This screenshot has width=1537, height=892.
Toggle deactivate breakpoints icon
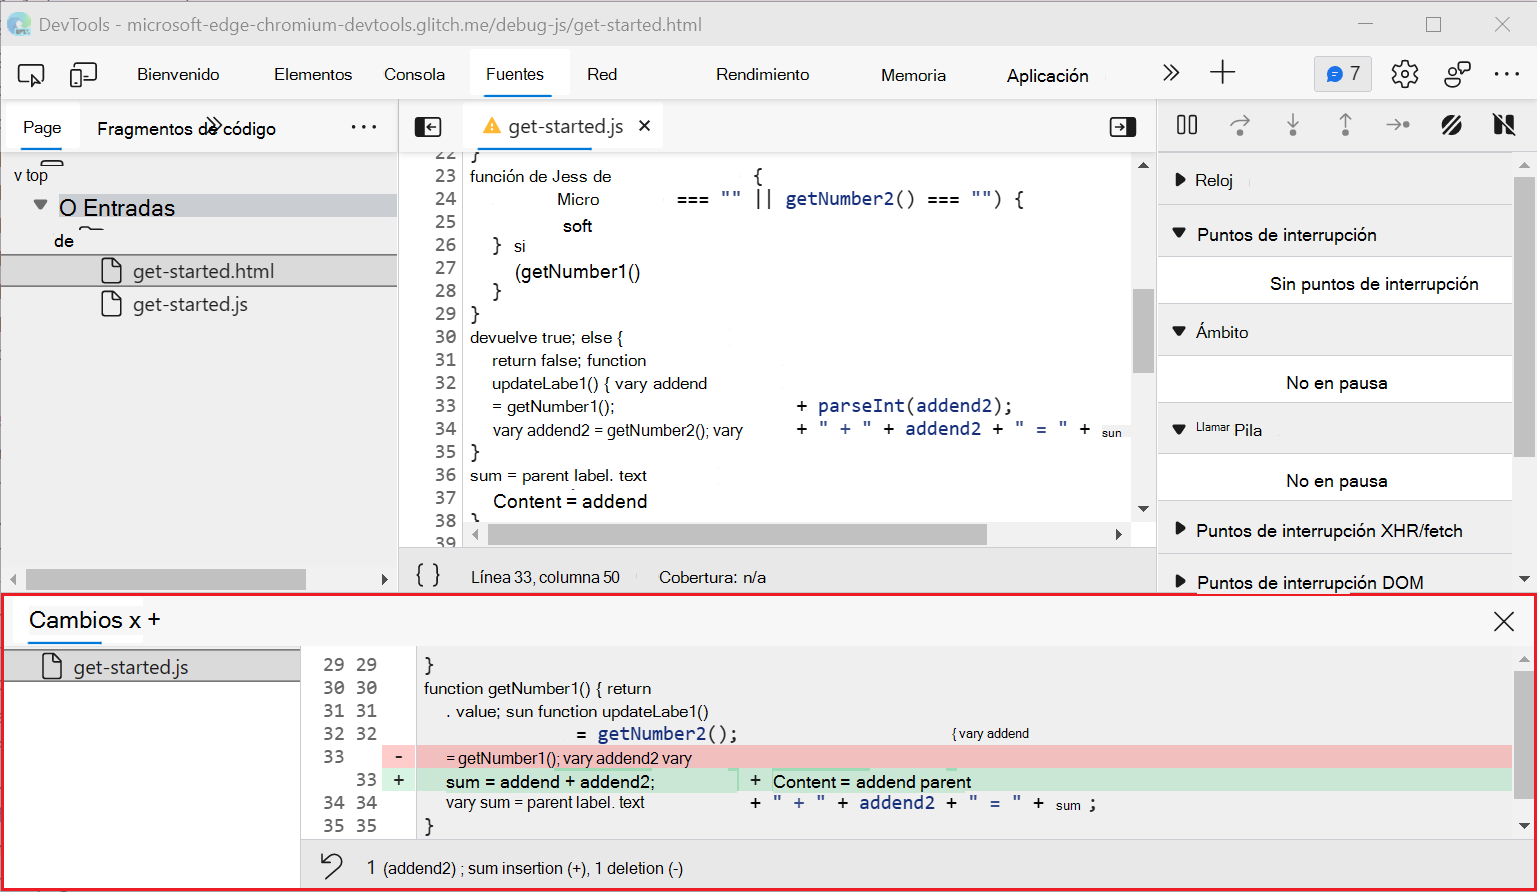[x=1451, y=125]
